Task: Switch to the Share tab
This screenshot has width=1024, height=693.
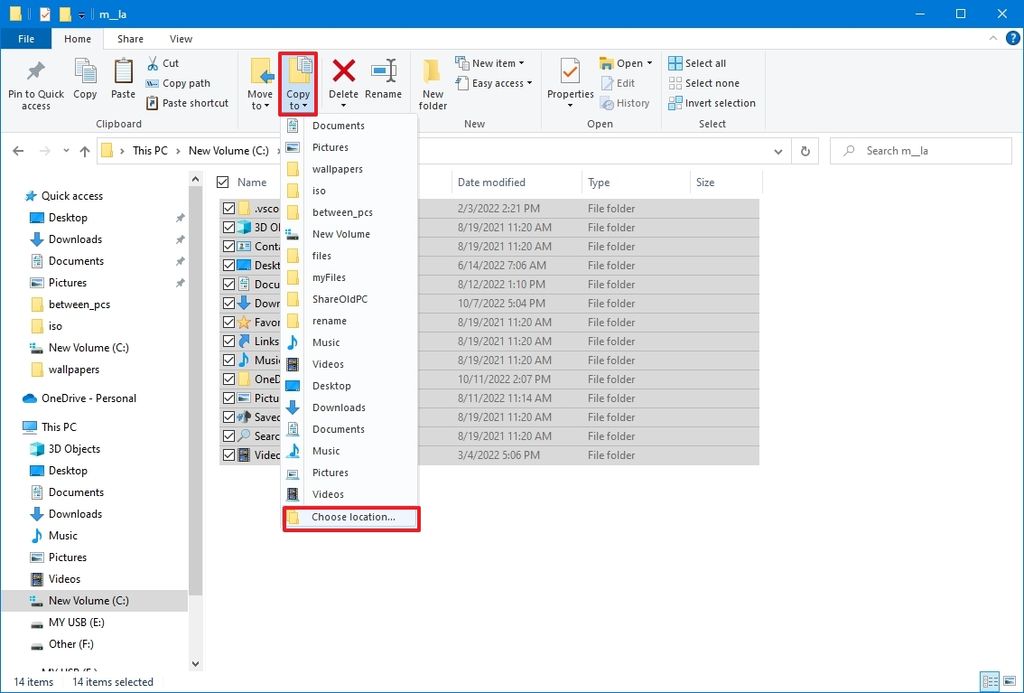Action: (x=129, y=38)
